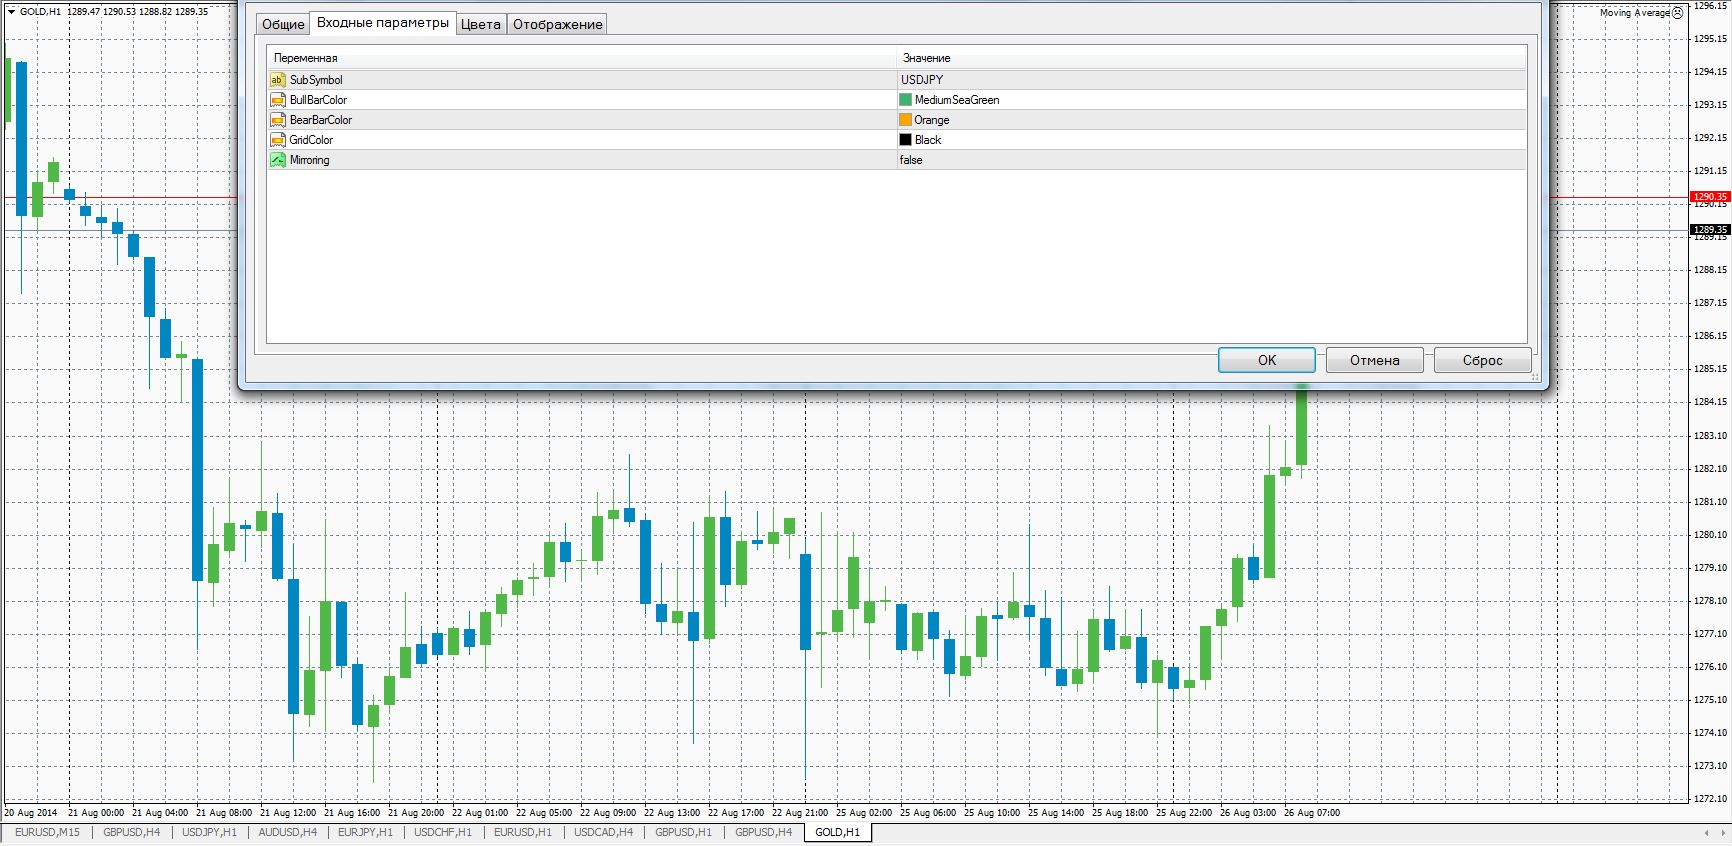Click the Mirroring boolean parameter icon

click(x=278, y=160)
